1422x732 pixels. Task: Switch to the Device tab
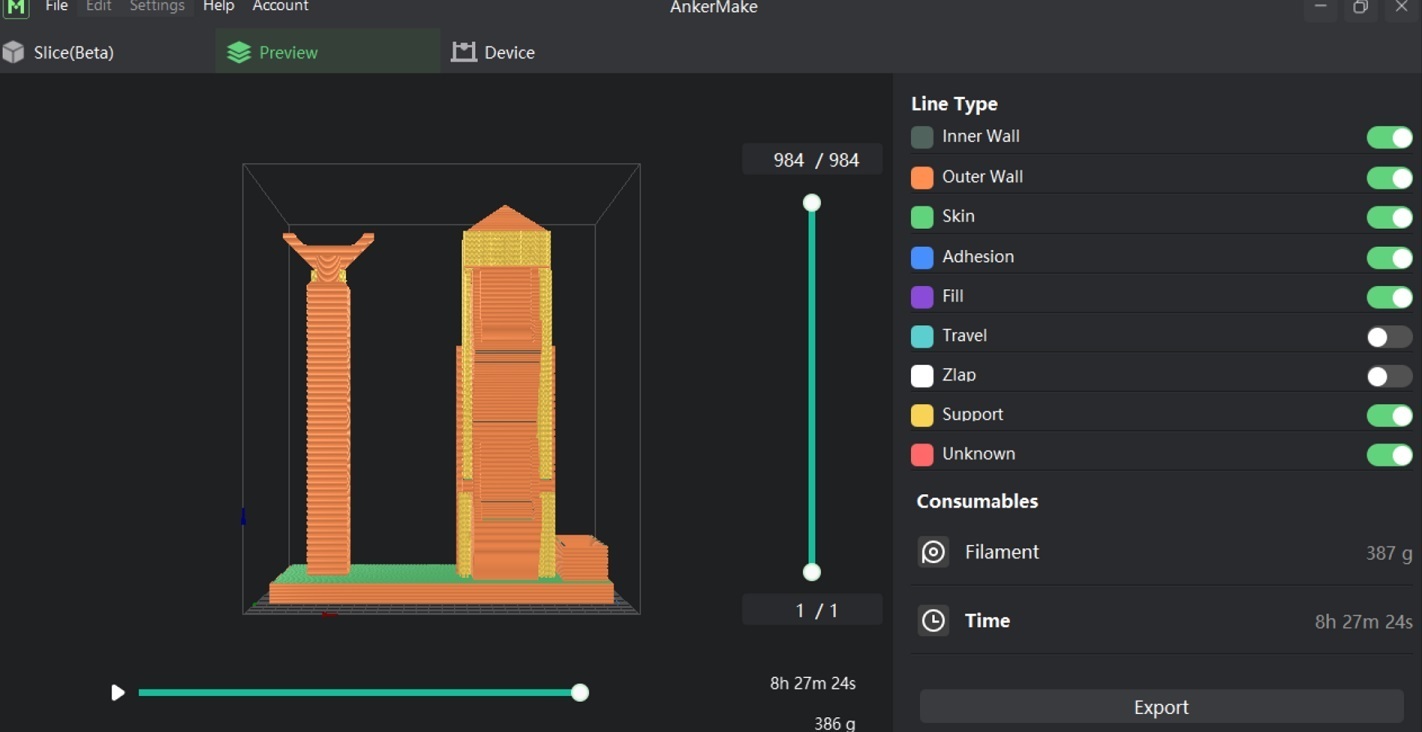(x=494, y=52)
